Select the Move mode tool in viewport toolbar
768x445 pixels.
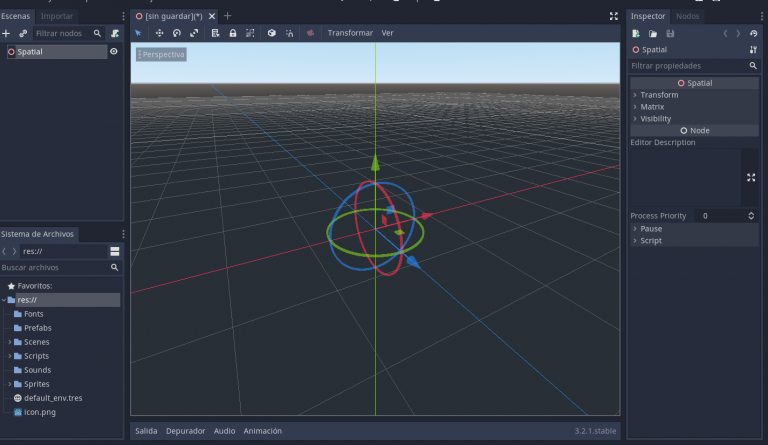159,33
